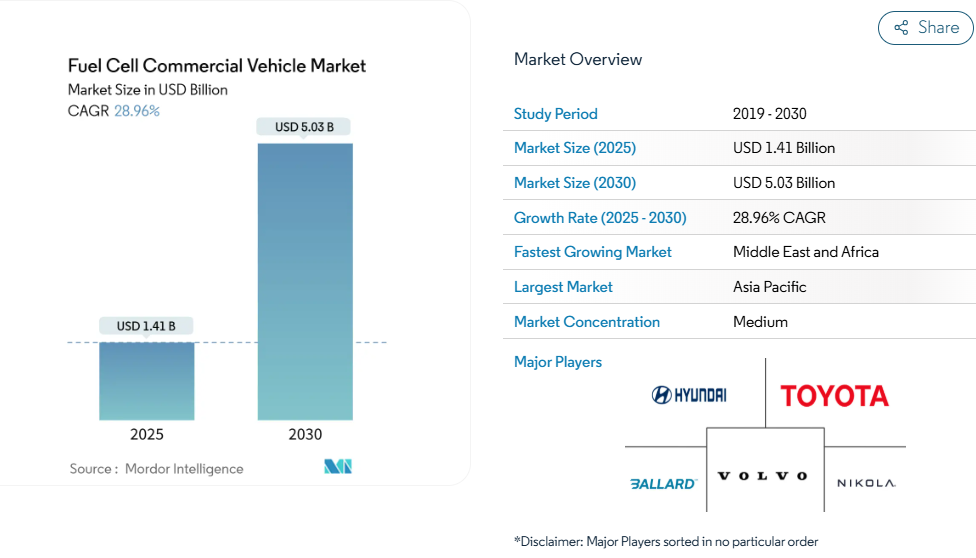This screenshot has width=976, height=558.
Task: Click the USD 1.41 B data label
Action: pyautogui.click(x=146, y=326)
